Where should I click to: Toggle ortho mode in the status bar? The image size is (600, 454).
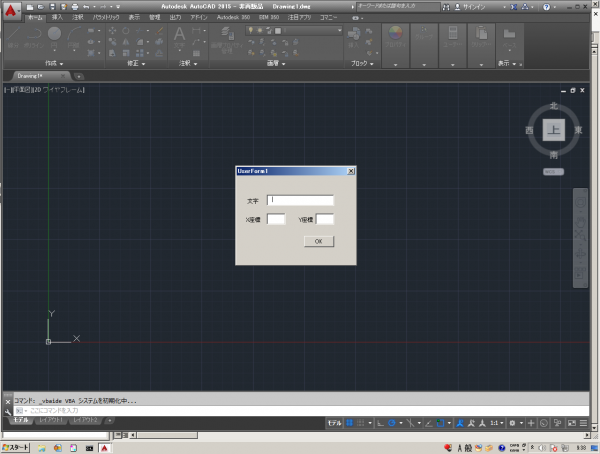[x=381, y=423]
